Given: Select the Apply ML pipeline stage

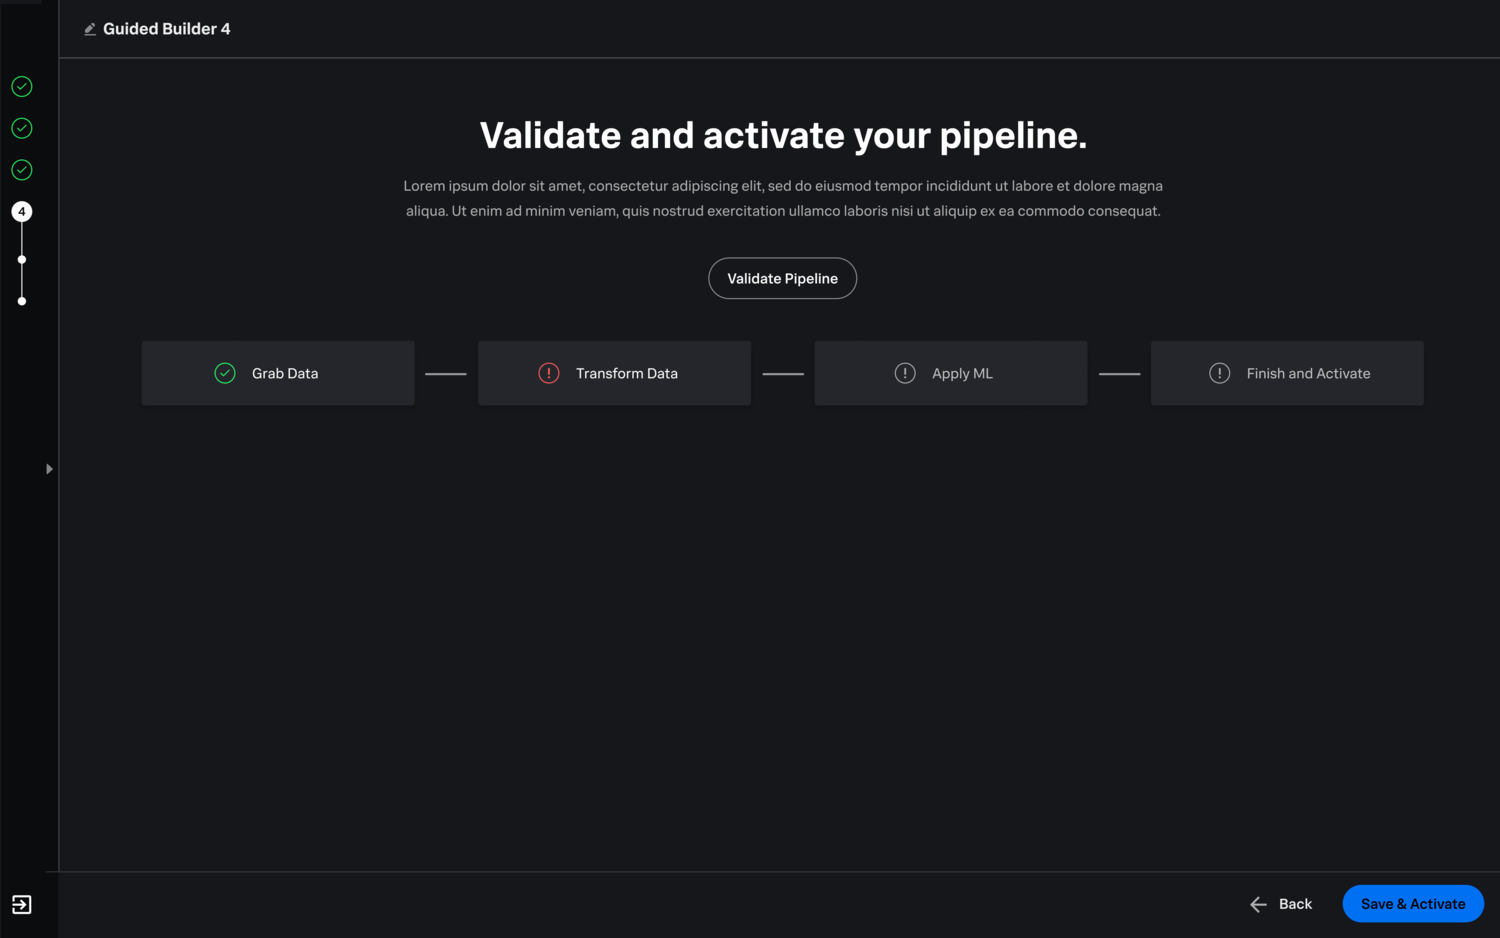Looking at the screenshot, I should (x=950, y=373).
